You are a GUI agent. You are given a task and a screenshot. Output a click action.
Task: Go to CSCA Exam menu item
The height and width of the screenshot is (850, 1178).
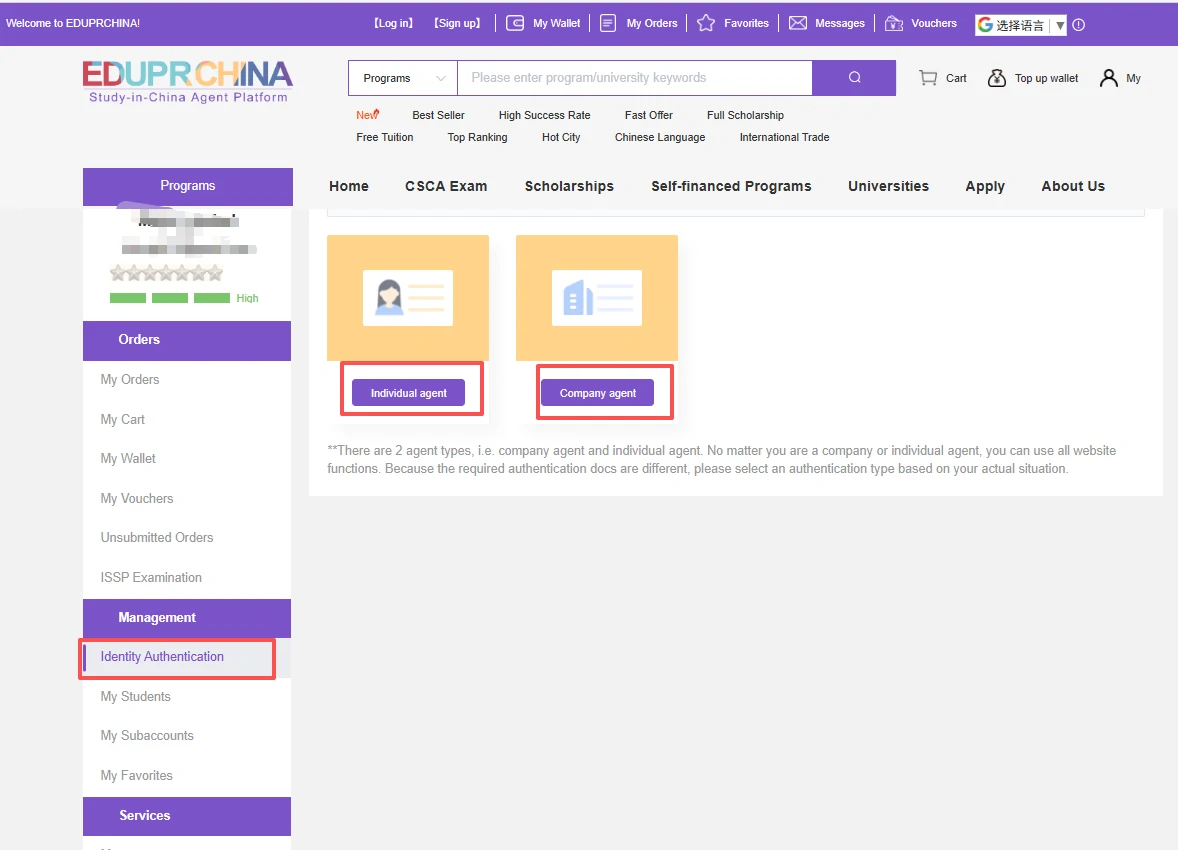(x=446, y=186)
